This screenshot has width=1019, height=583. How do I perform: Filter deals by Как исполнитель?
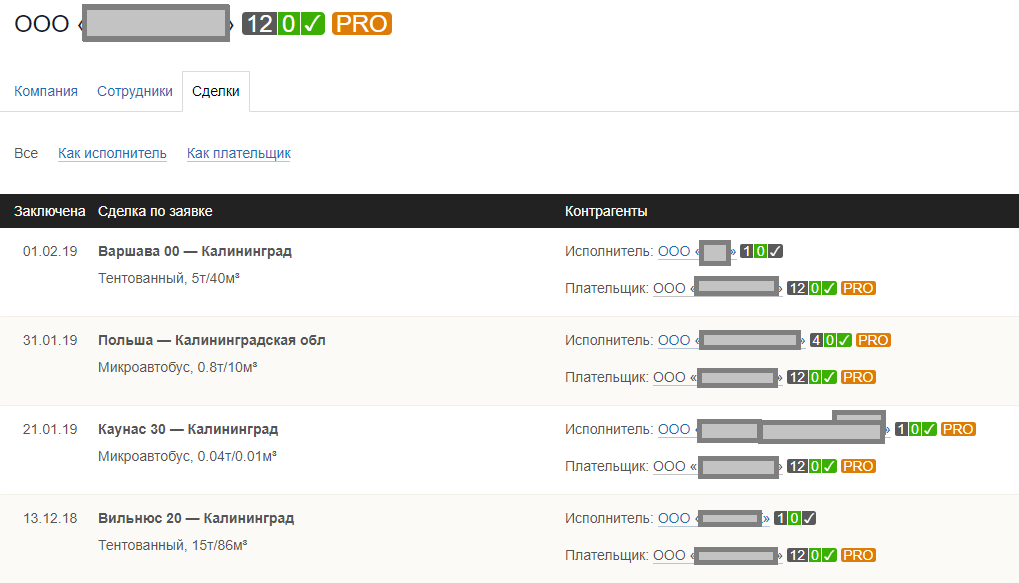coord(112,153)
